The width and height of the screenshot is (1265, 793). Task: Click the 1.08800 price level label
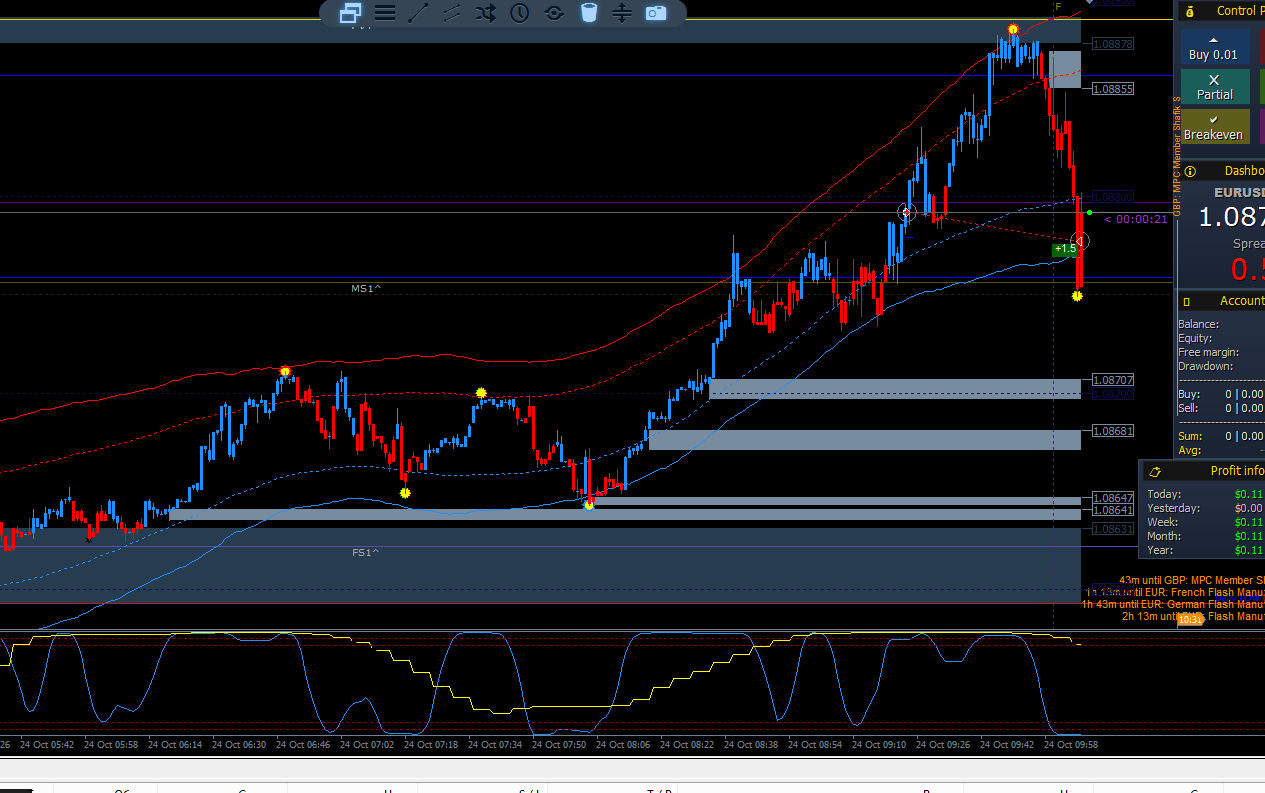click(x=1113, y=197)
